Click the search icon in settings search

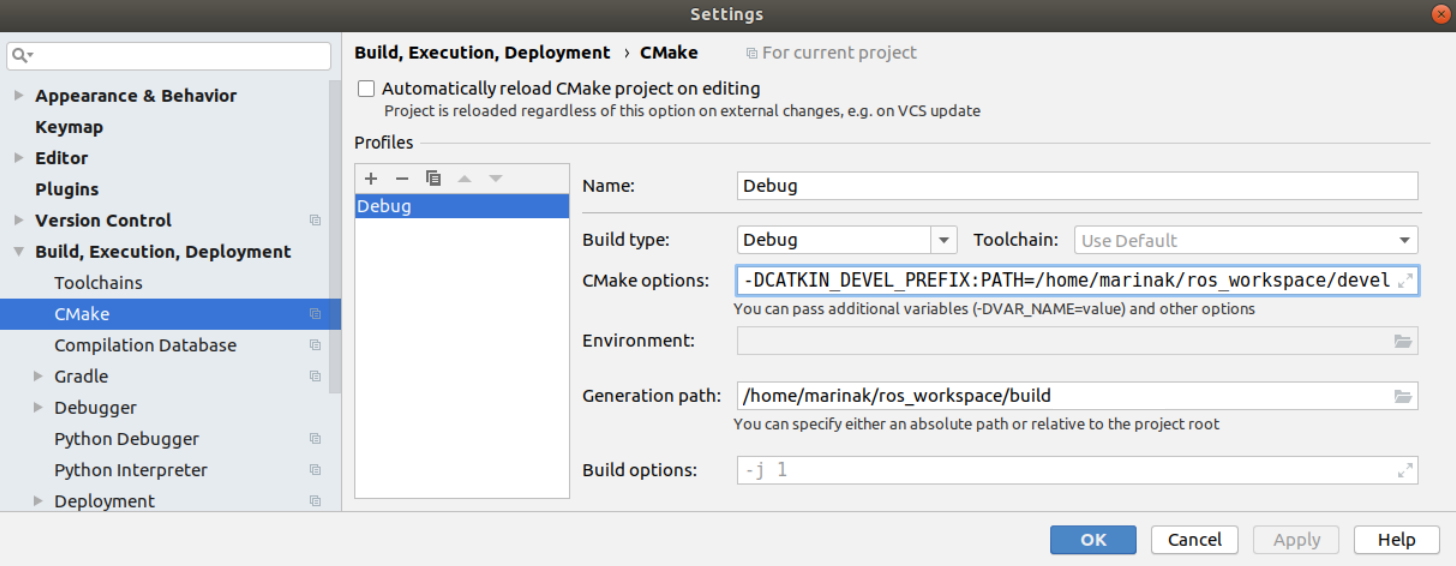point(22,56)
